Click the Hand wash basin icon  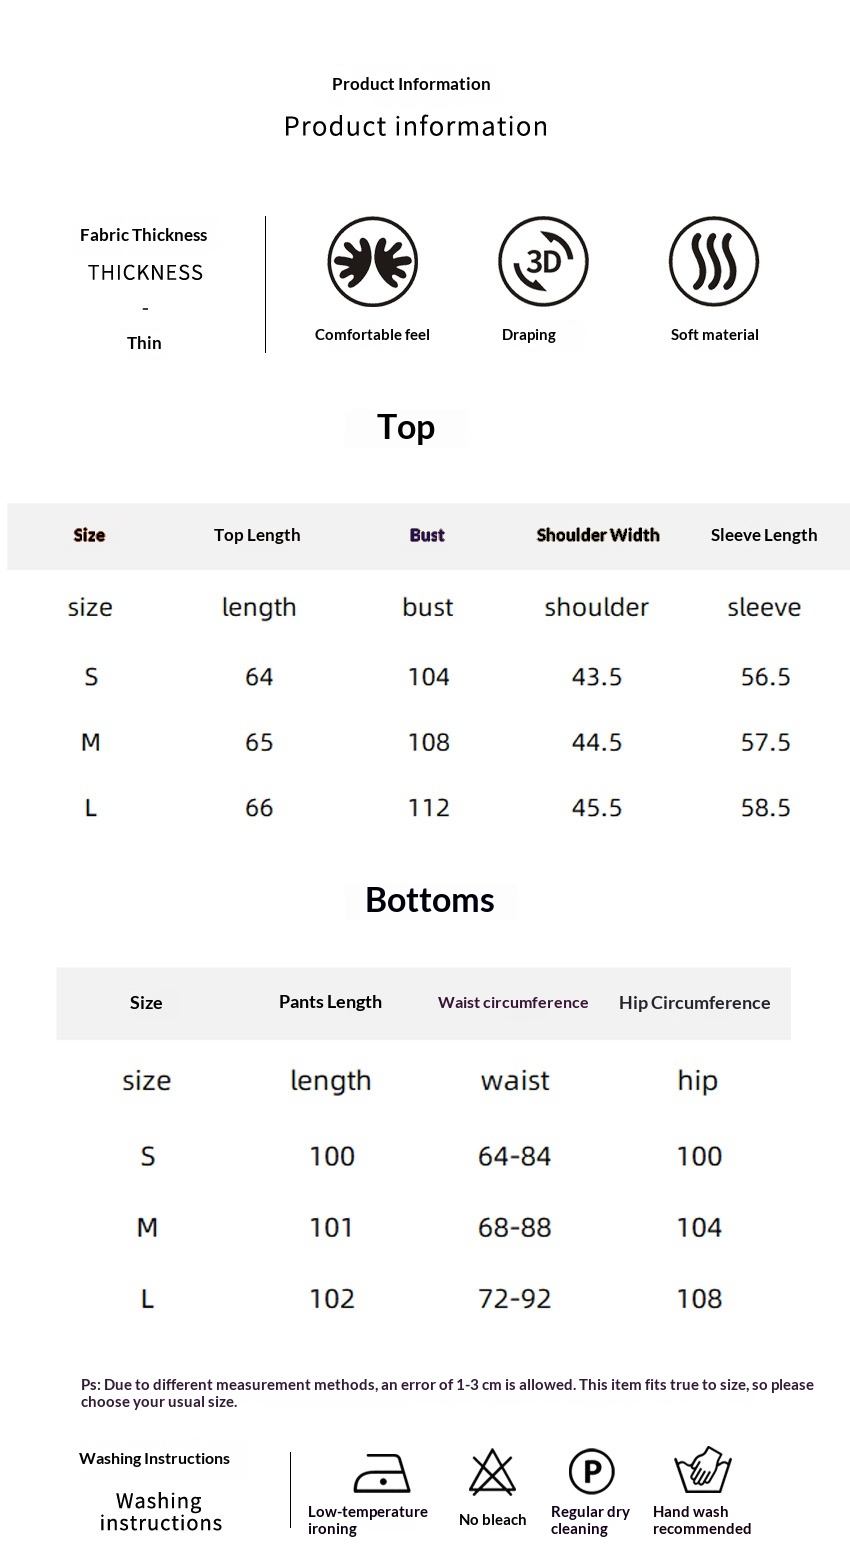[x=703, y=1470]
